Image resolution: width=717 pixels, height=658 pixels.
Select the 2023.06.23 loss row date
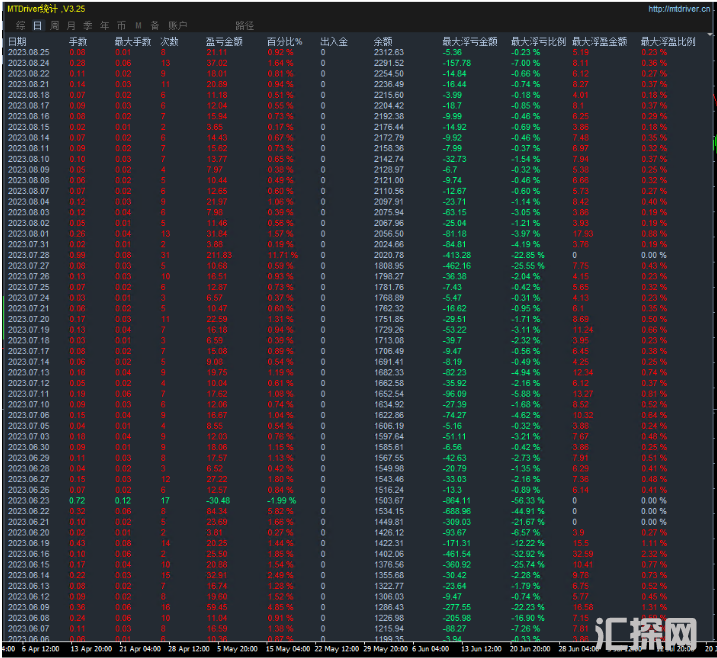tap(28, 500)
